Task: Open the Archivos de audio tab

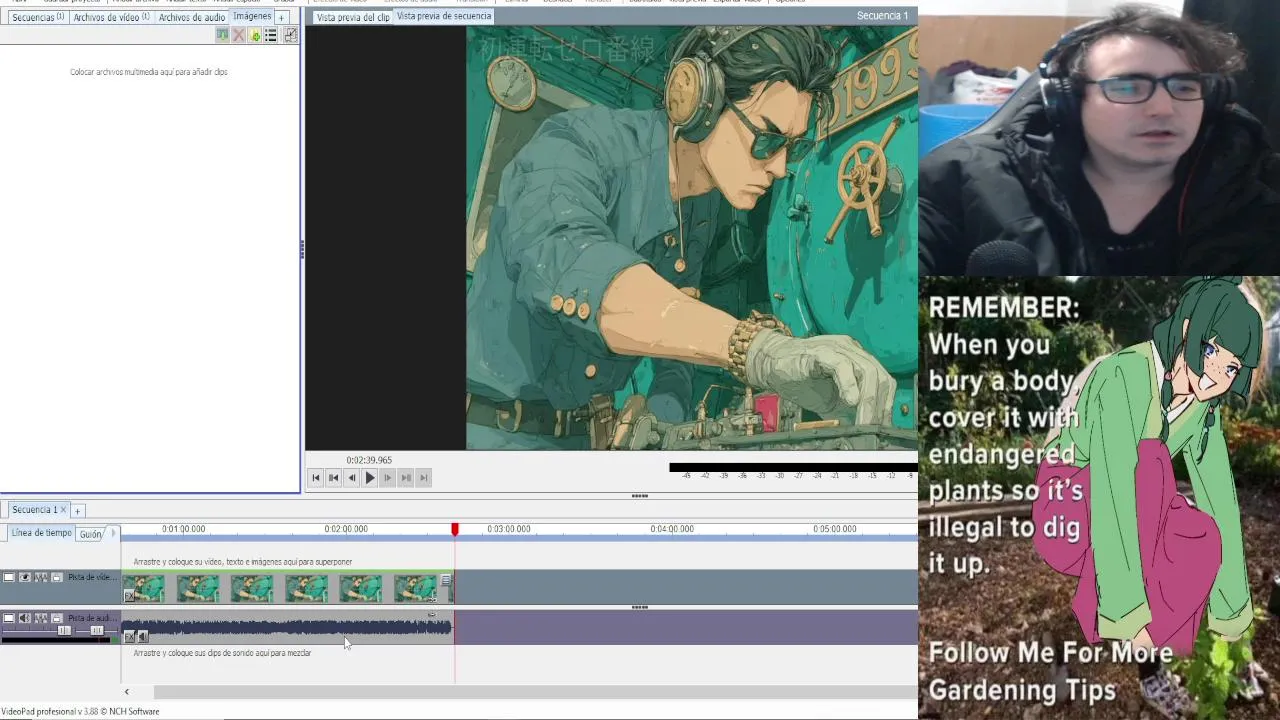Action: coord(191,17)
